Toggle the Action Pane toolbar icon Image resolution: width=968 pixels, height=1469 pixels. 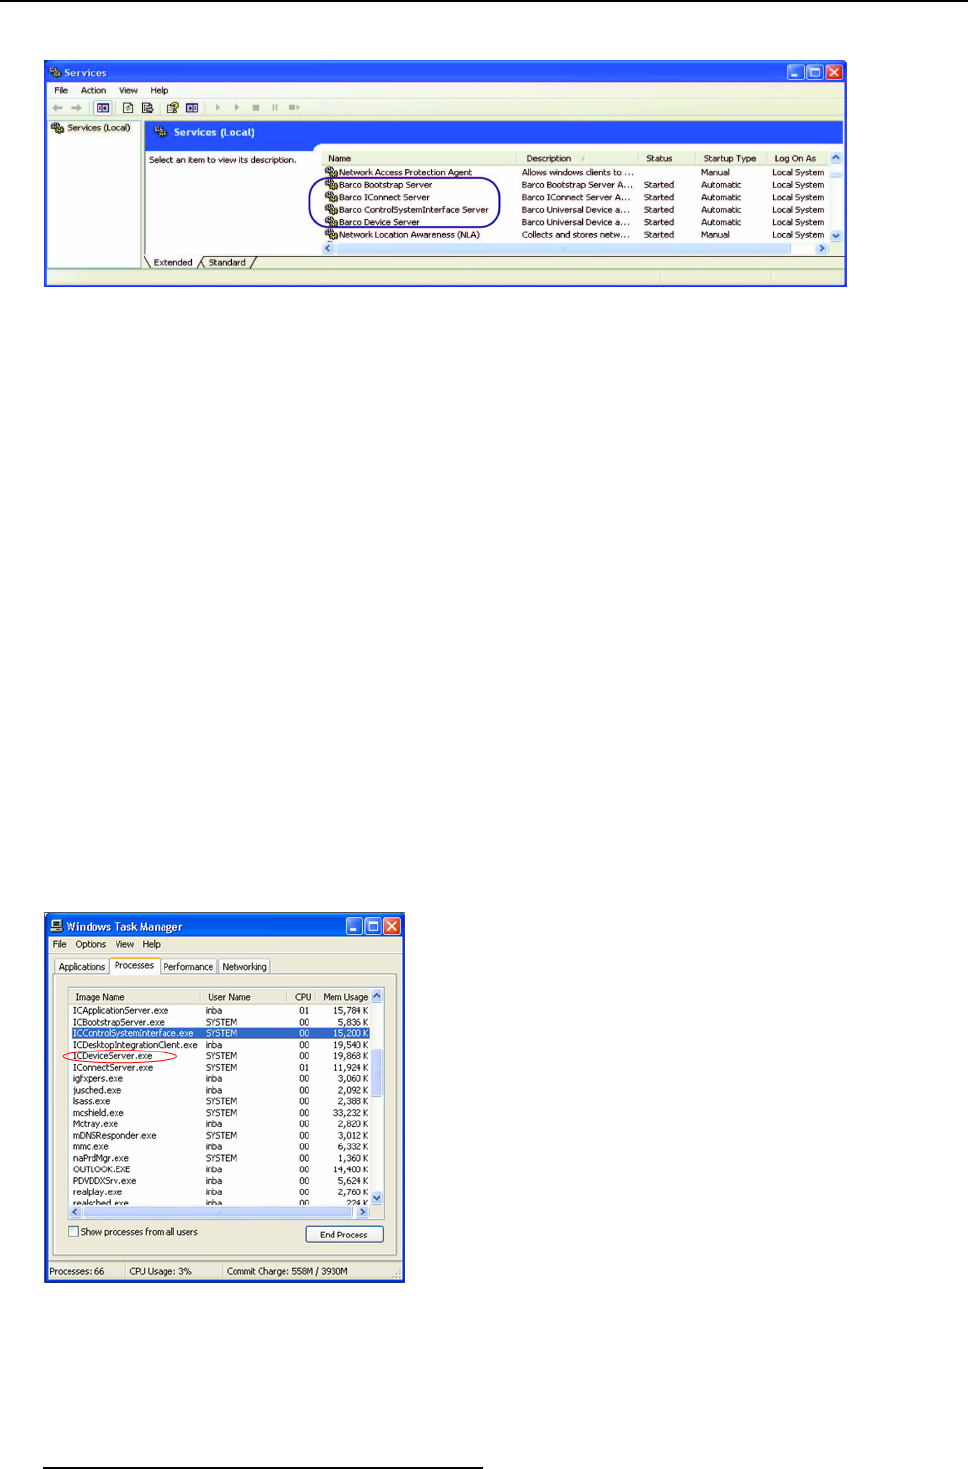pos(192,108)
